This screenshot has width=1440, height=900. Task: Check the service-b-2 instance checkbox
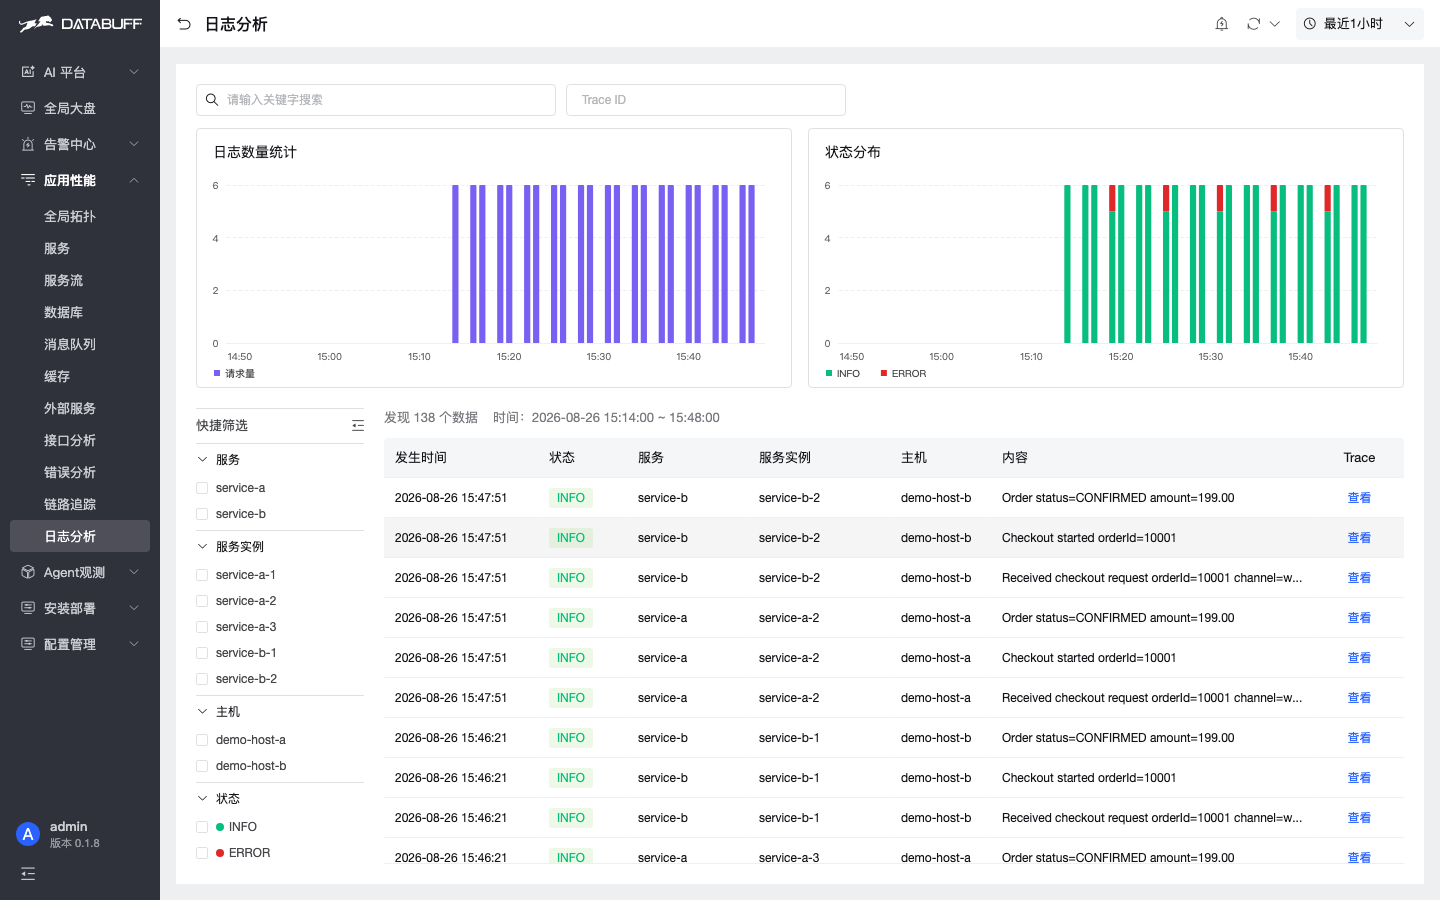tap(202, 679)
